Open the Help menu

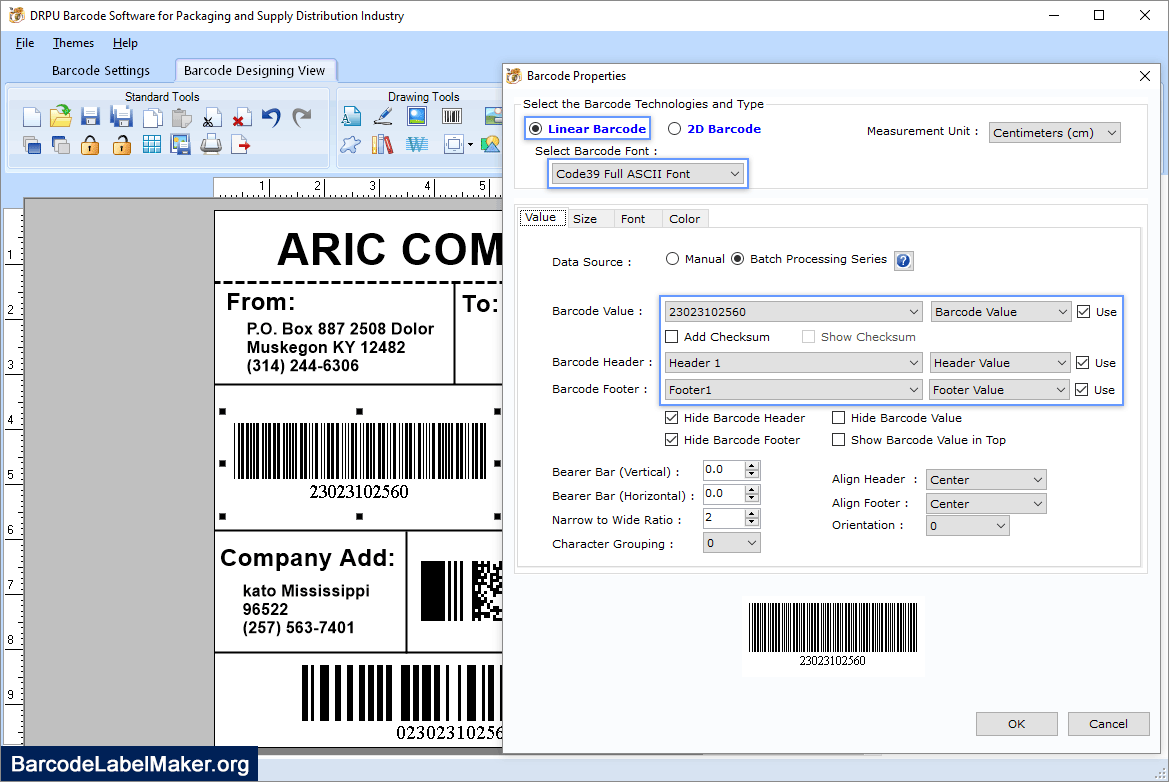click(125, 43)
